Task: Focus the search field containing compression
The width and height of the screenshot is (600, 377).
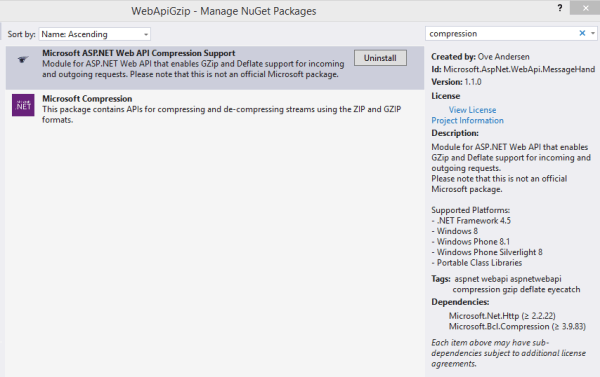Action: click(x=501, y=34)
